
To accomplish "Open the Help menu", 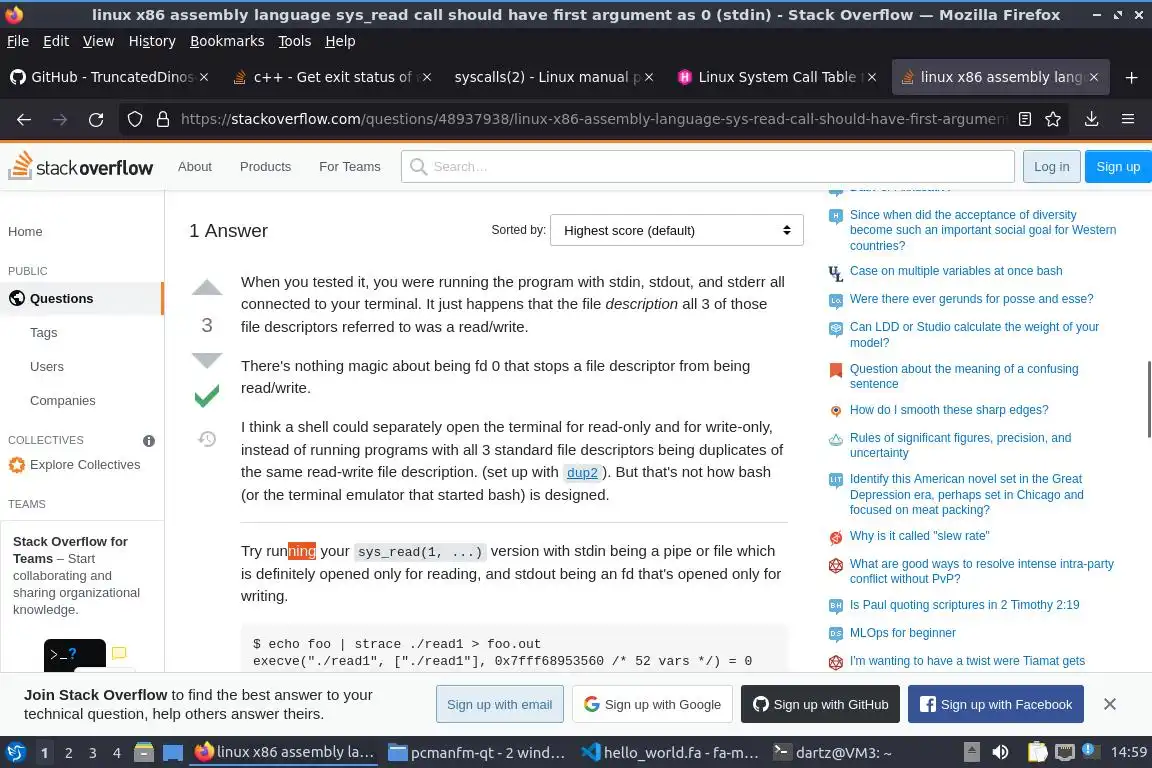I will (340, 41).
